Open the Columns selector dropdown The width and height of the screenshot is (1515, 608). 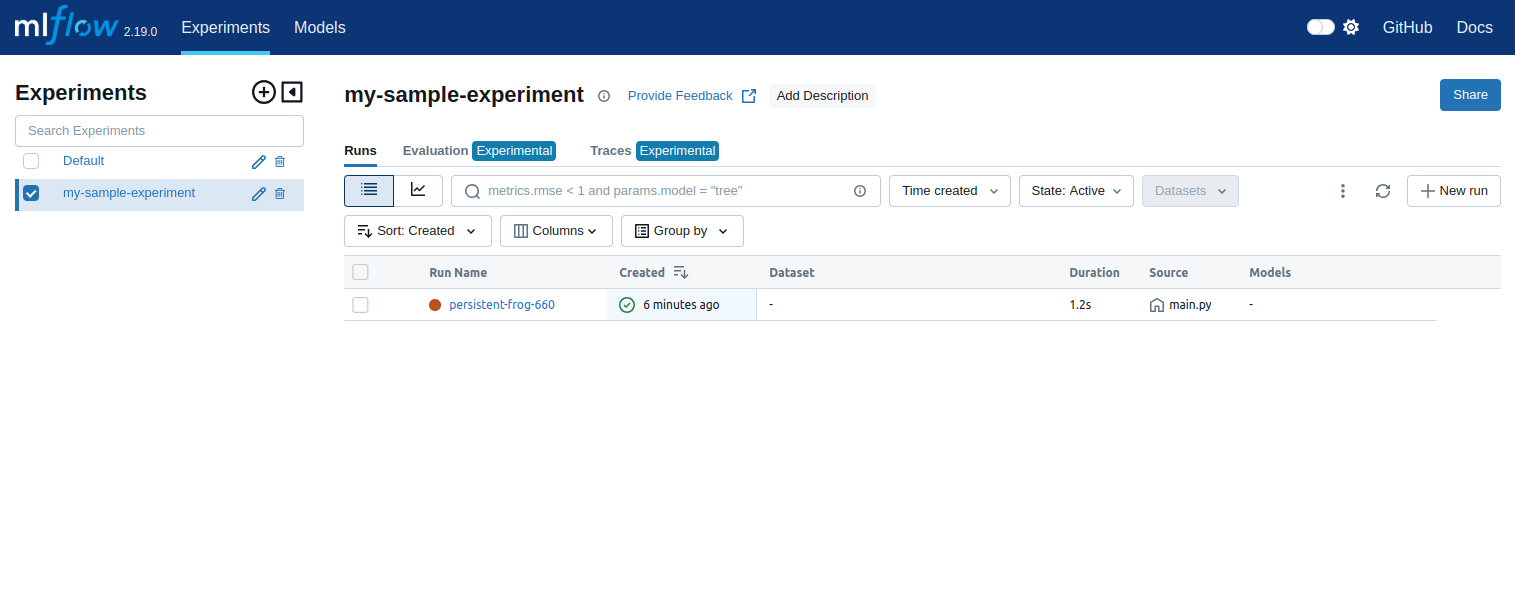pos(556,231)
